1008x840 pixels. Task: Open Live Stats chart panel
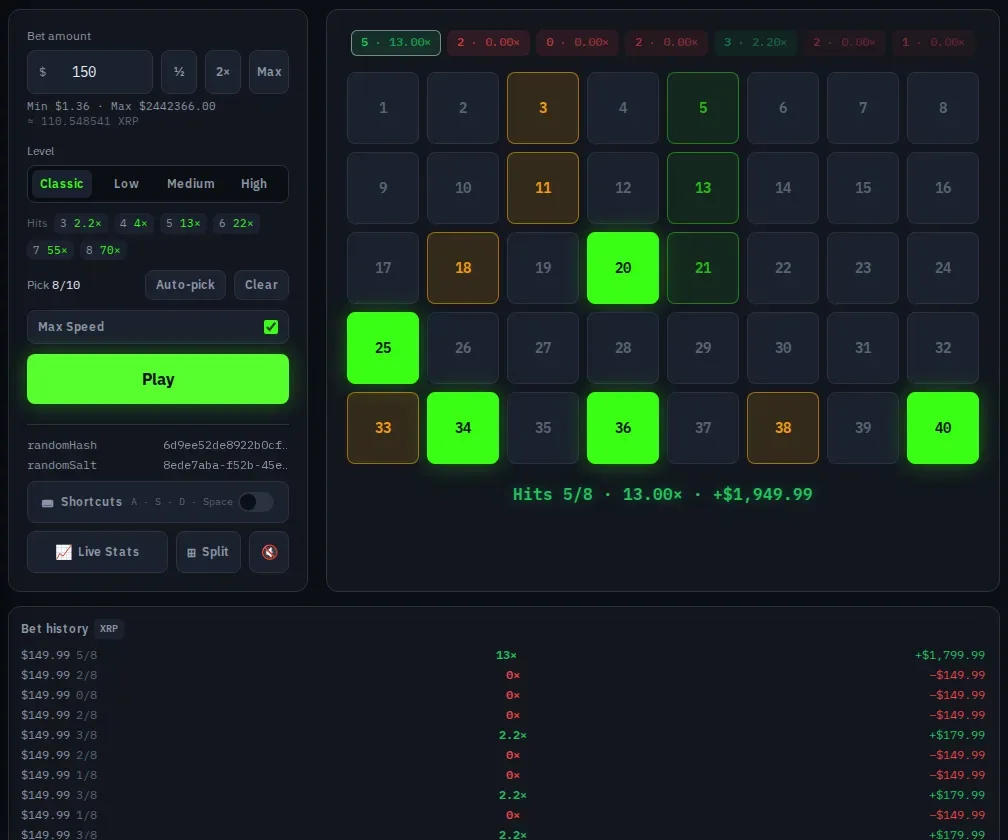click(97, 551)
